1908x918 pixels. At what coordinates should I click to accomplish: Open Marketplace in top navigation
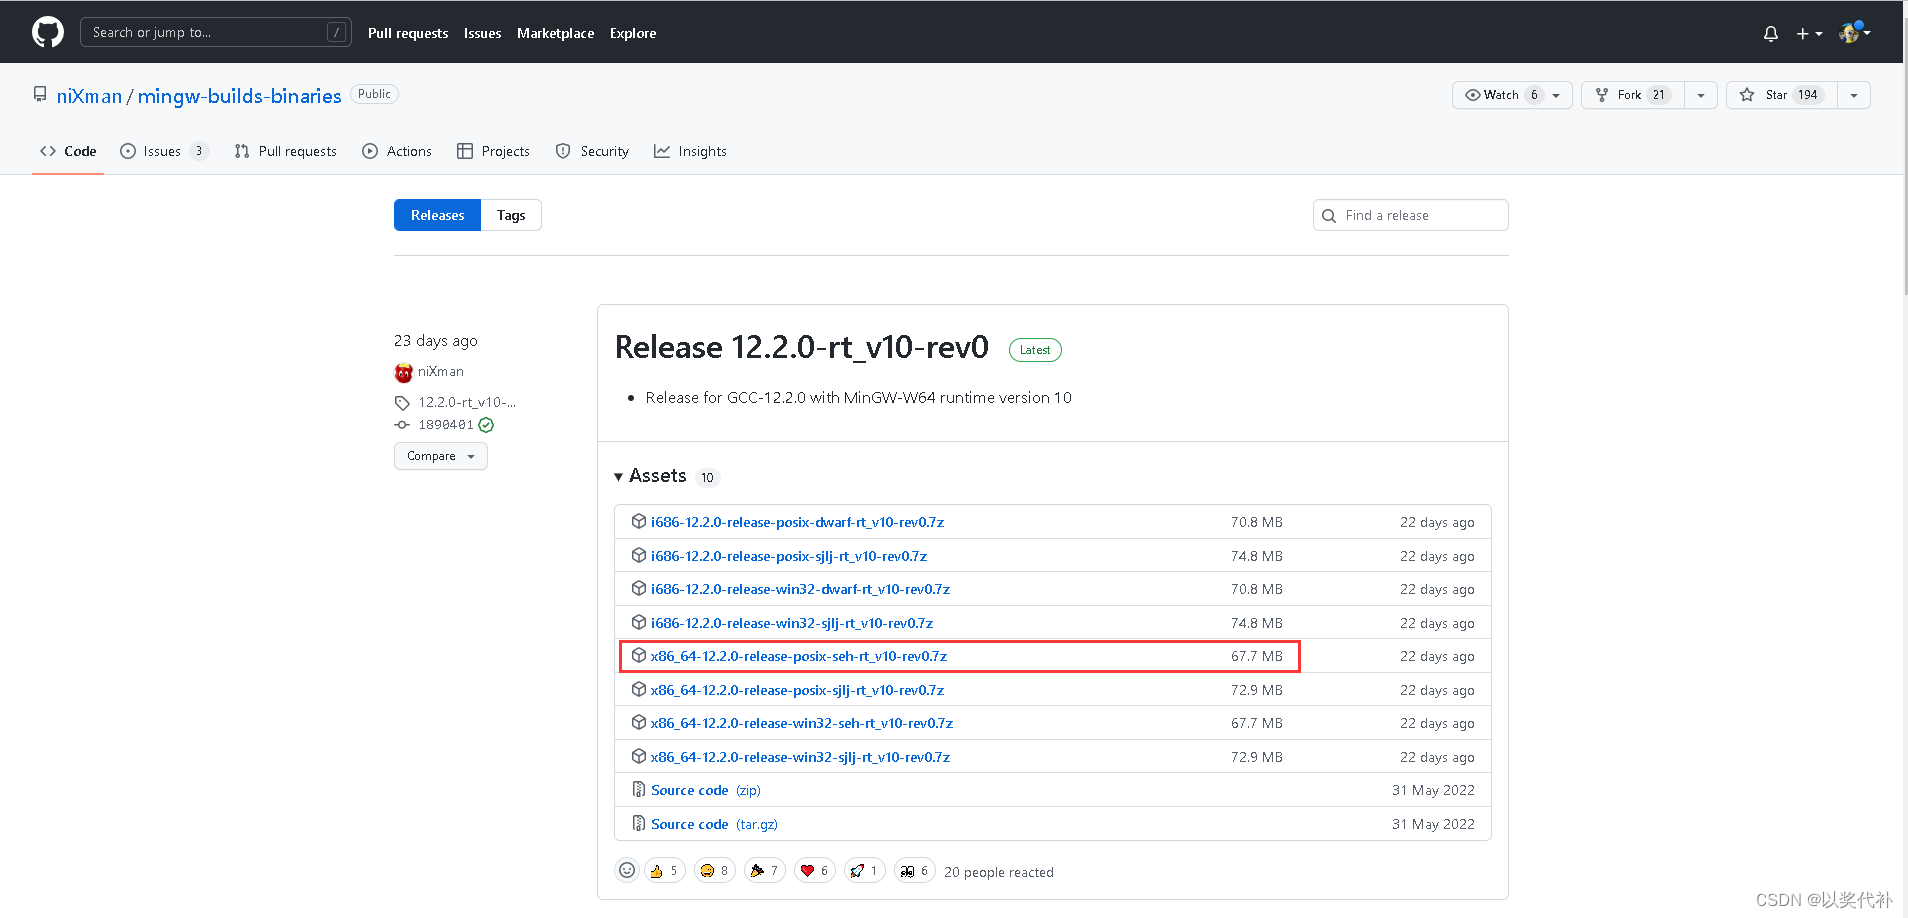coord(555,33)
